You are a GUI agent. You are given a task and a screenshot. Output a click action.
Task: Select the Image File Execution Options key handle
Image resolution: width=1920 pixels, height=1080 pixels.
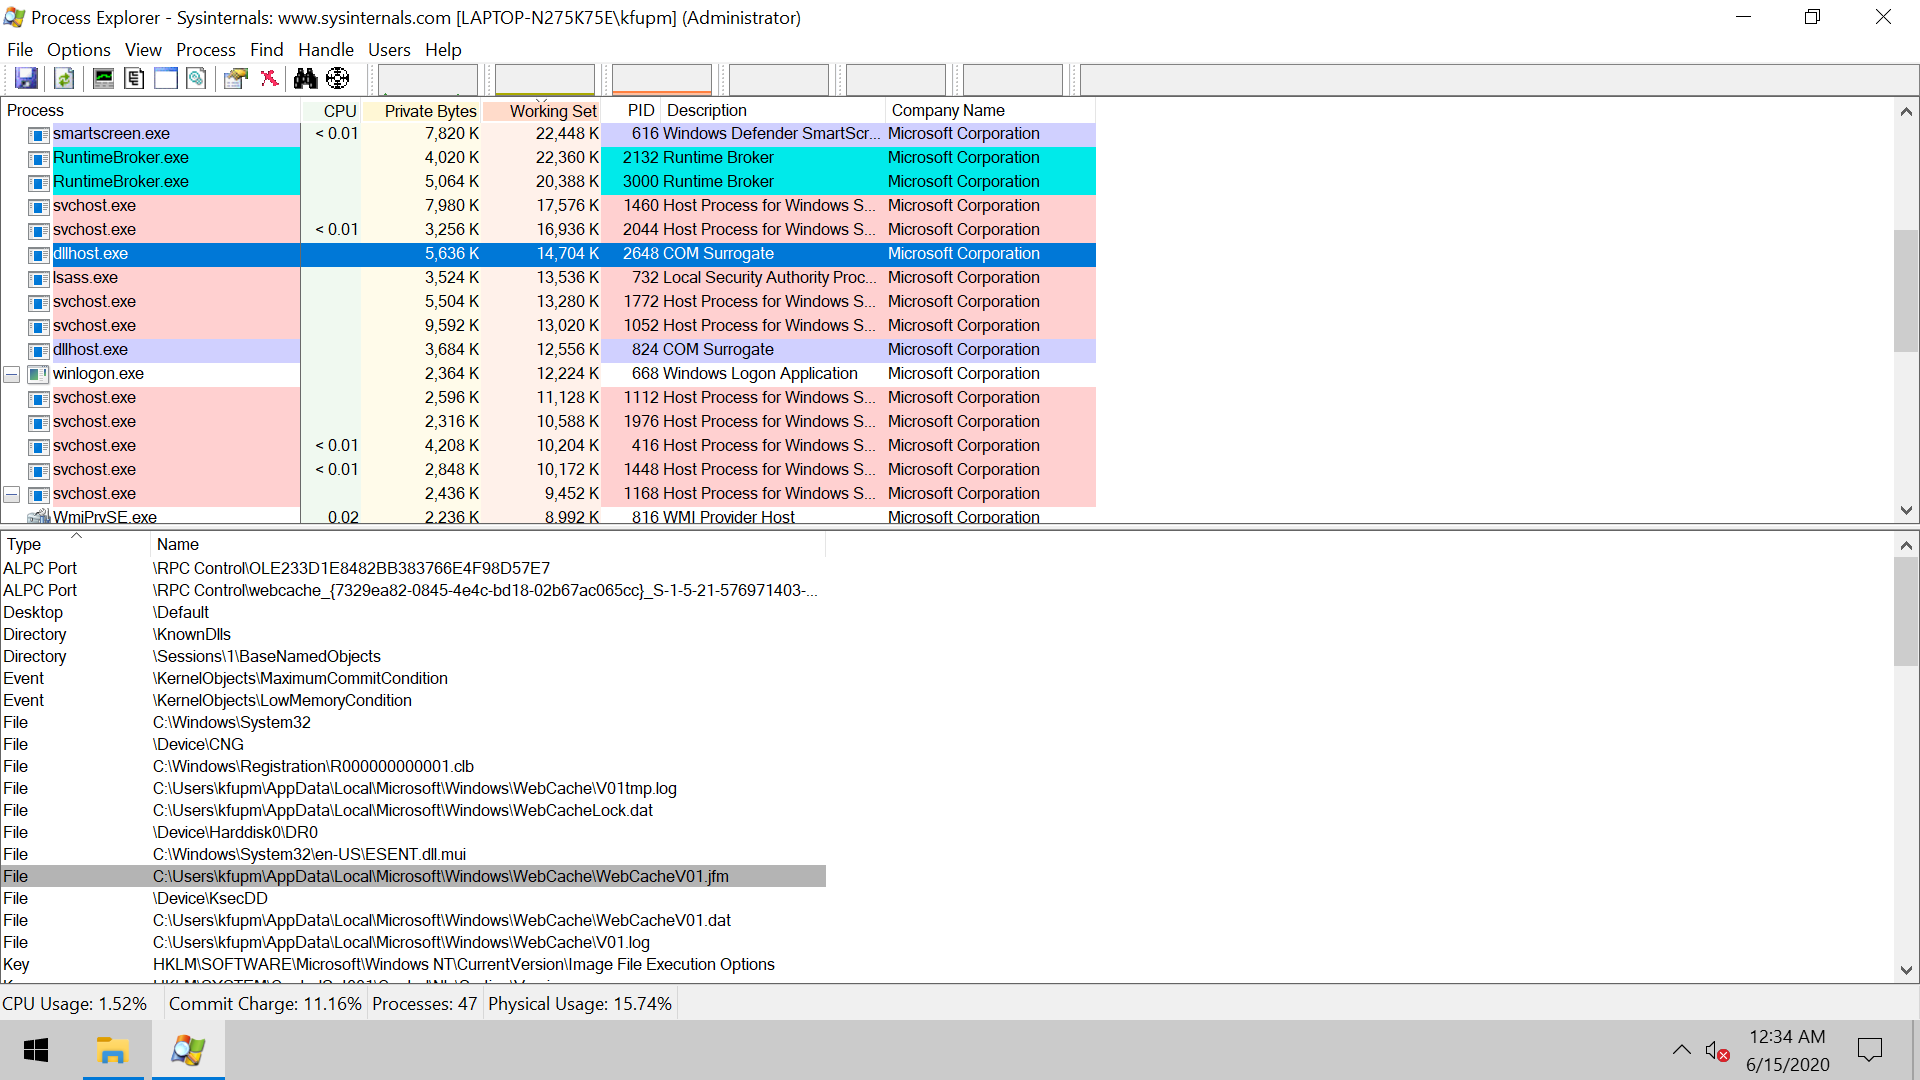tap(413, 964)
